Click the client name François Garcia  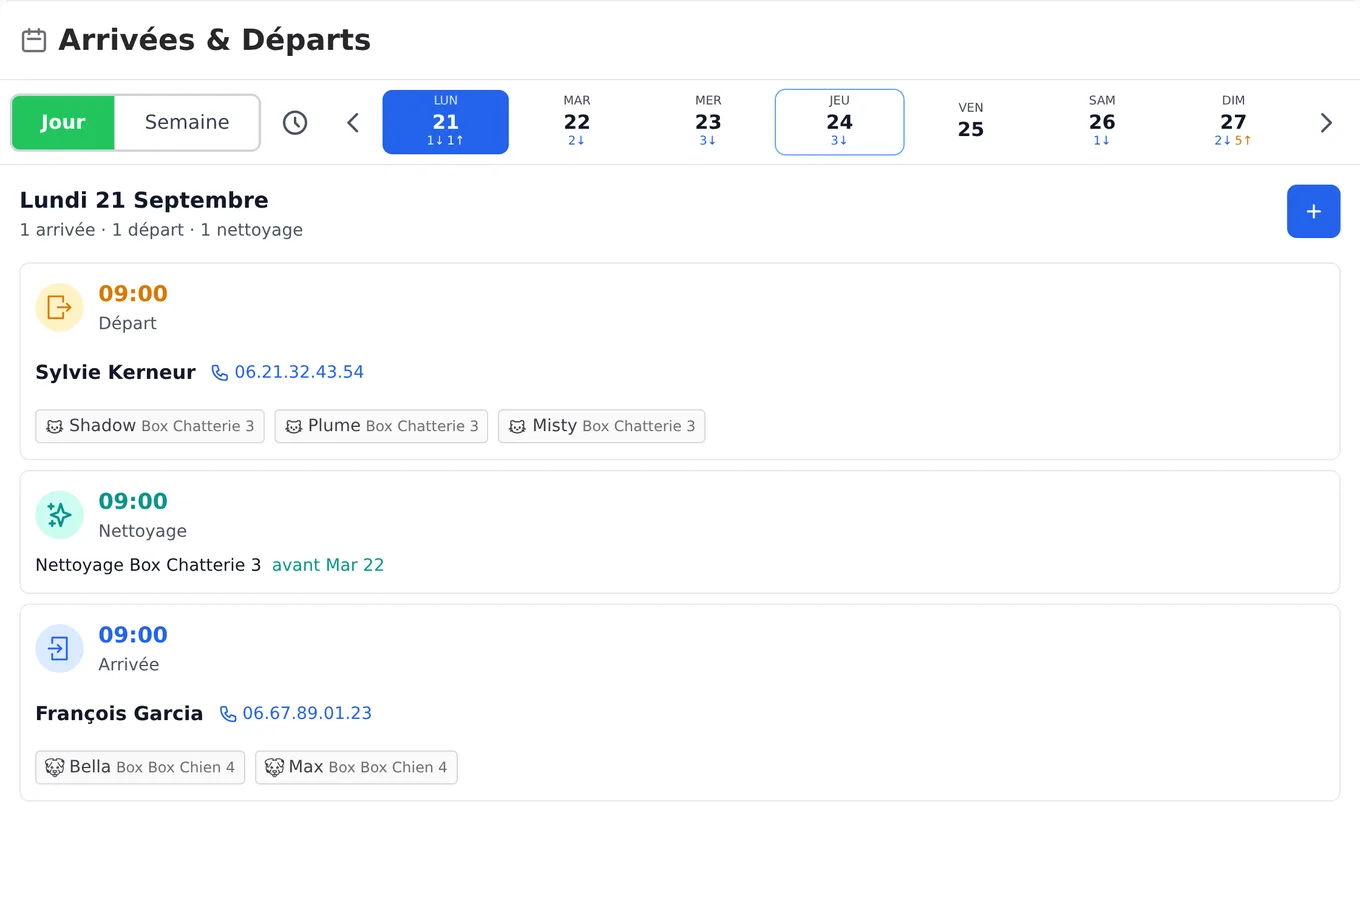(119, 713)
